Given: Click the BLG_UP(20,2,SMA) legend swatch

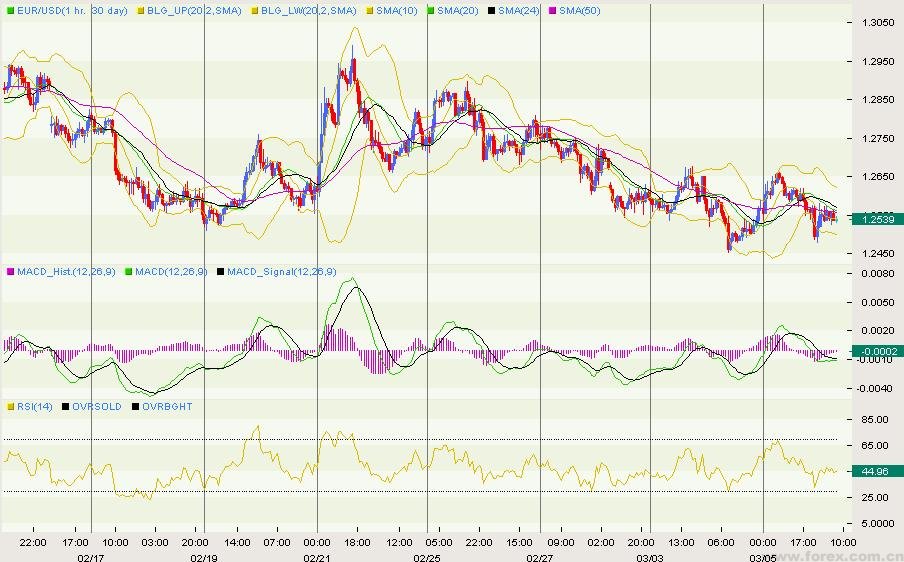Looking at the screenshot, I should click(x=140, y=10).
